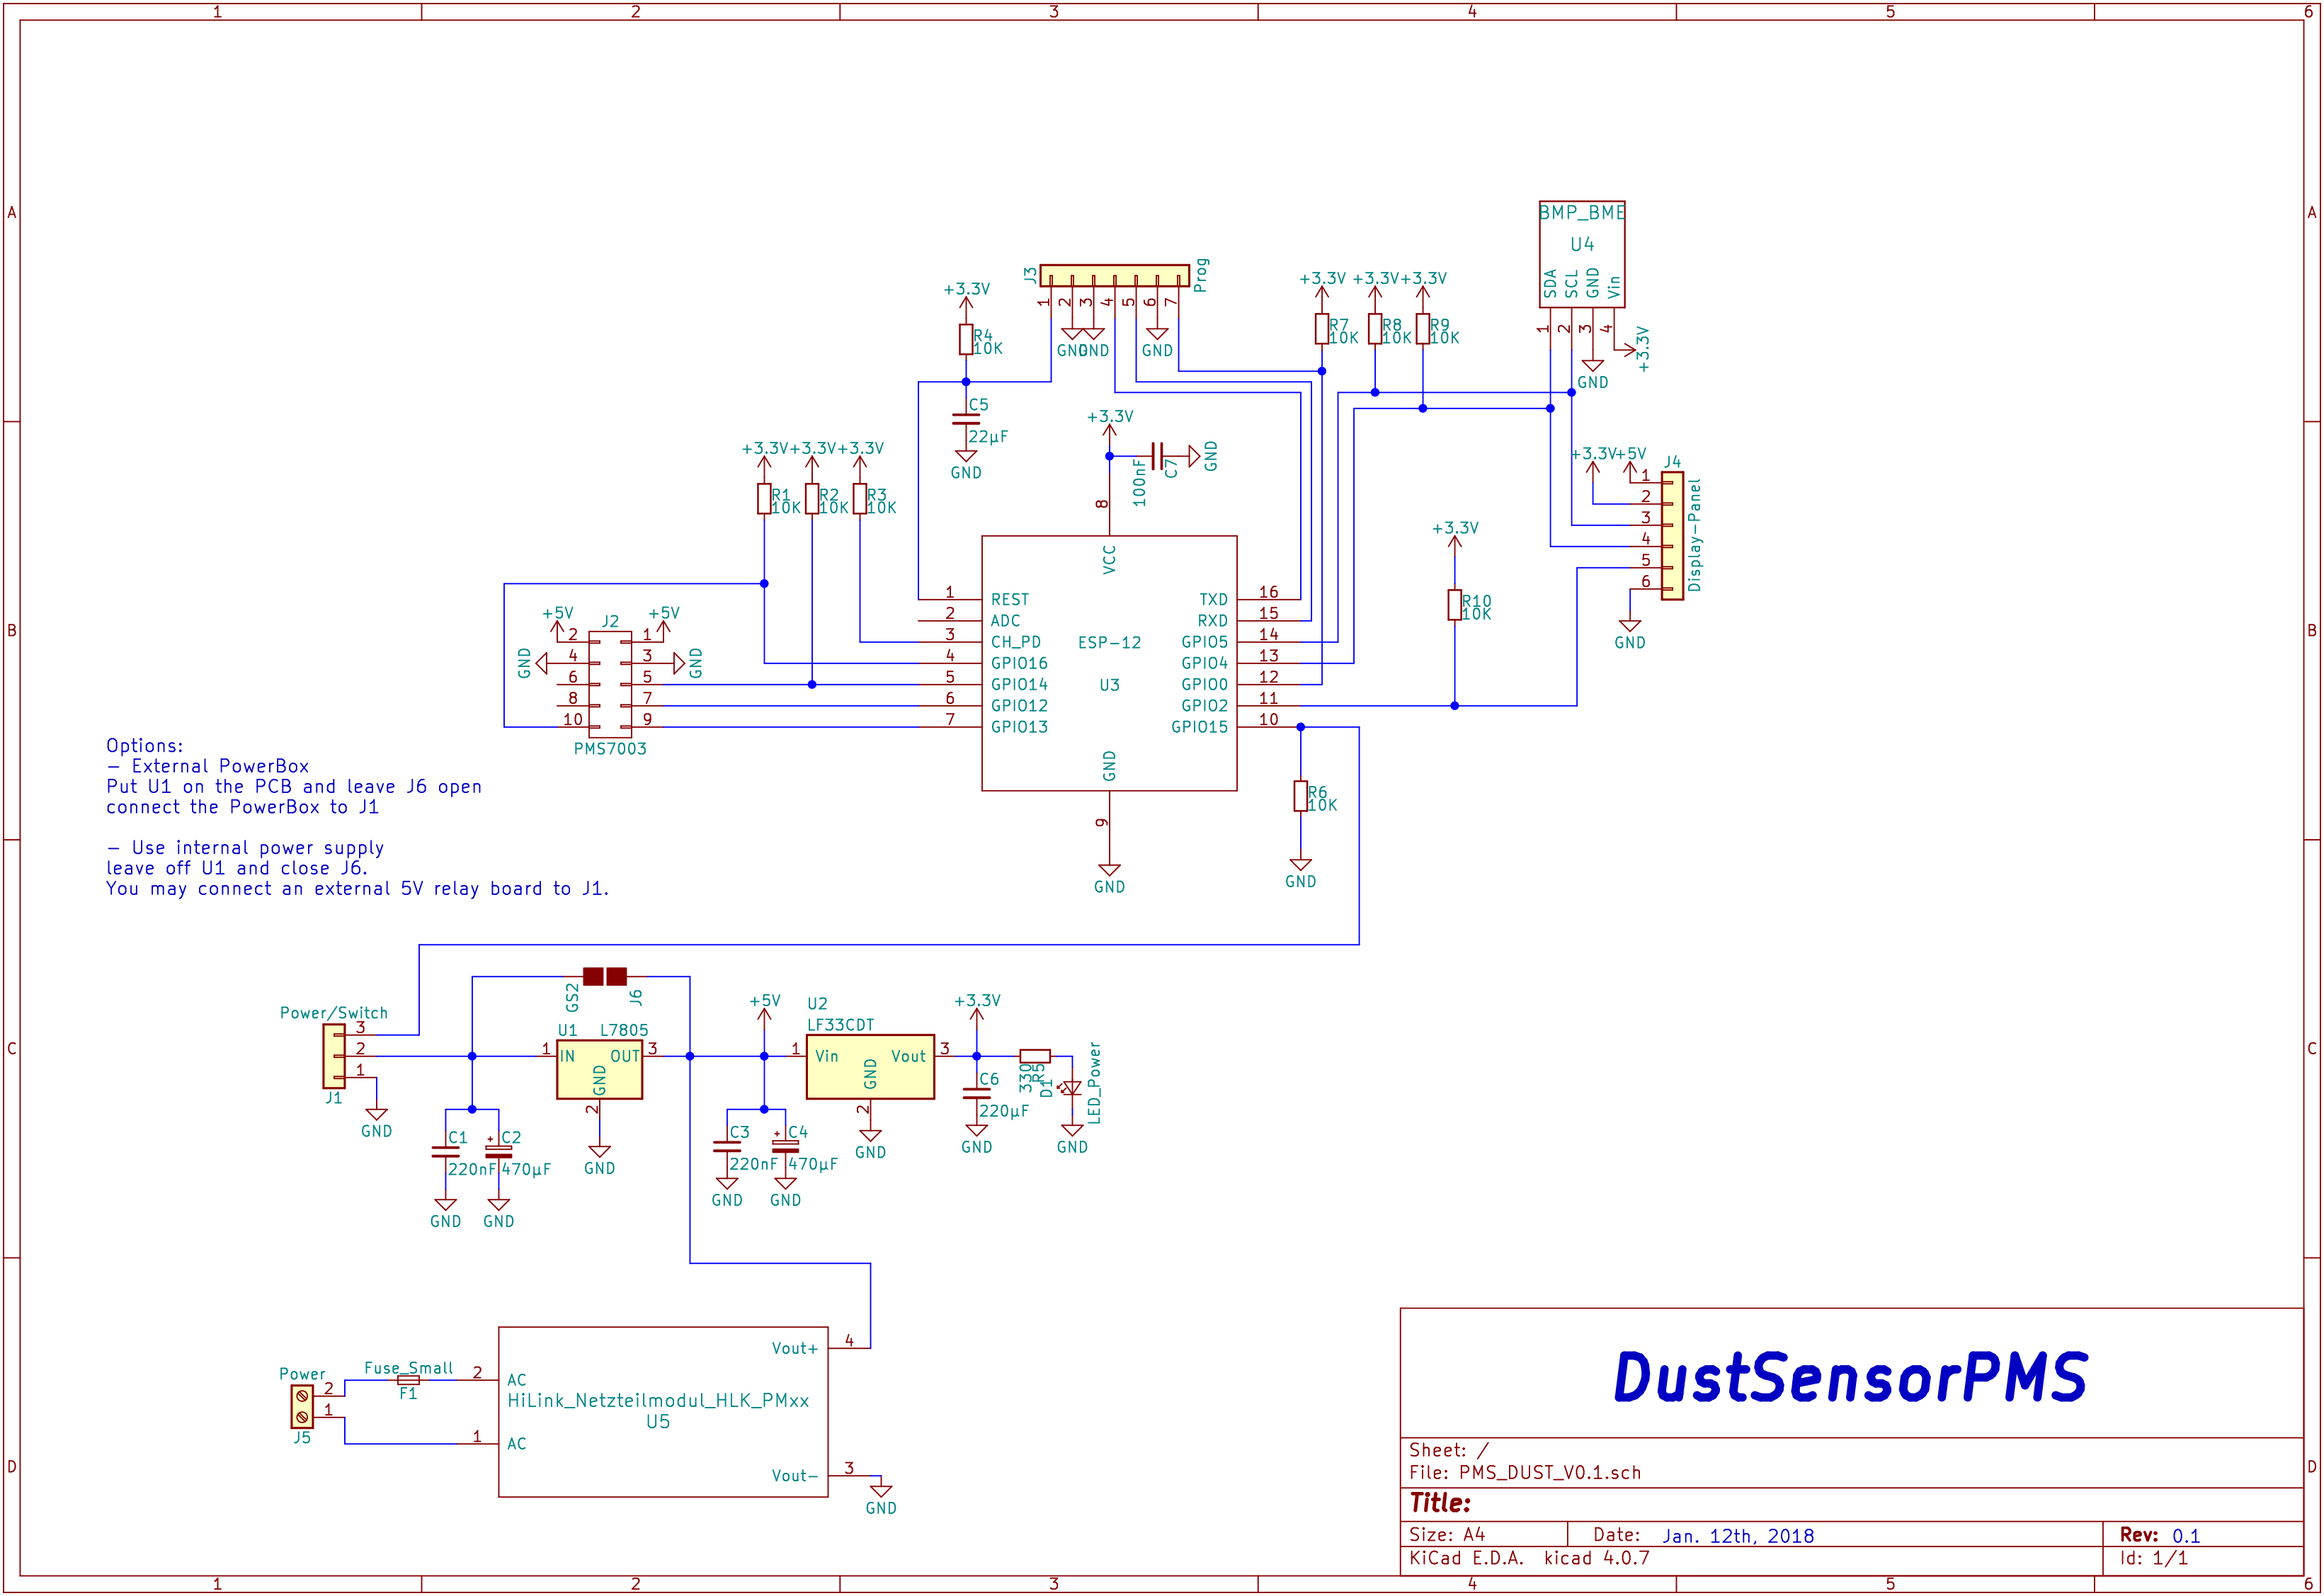Select the J2 PMS7003 connector symbol
The width and height of the screenshot is (2324, 1596).
610,684
